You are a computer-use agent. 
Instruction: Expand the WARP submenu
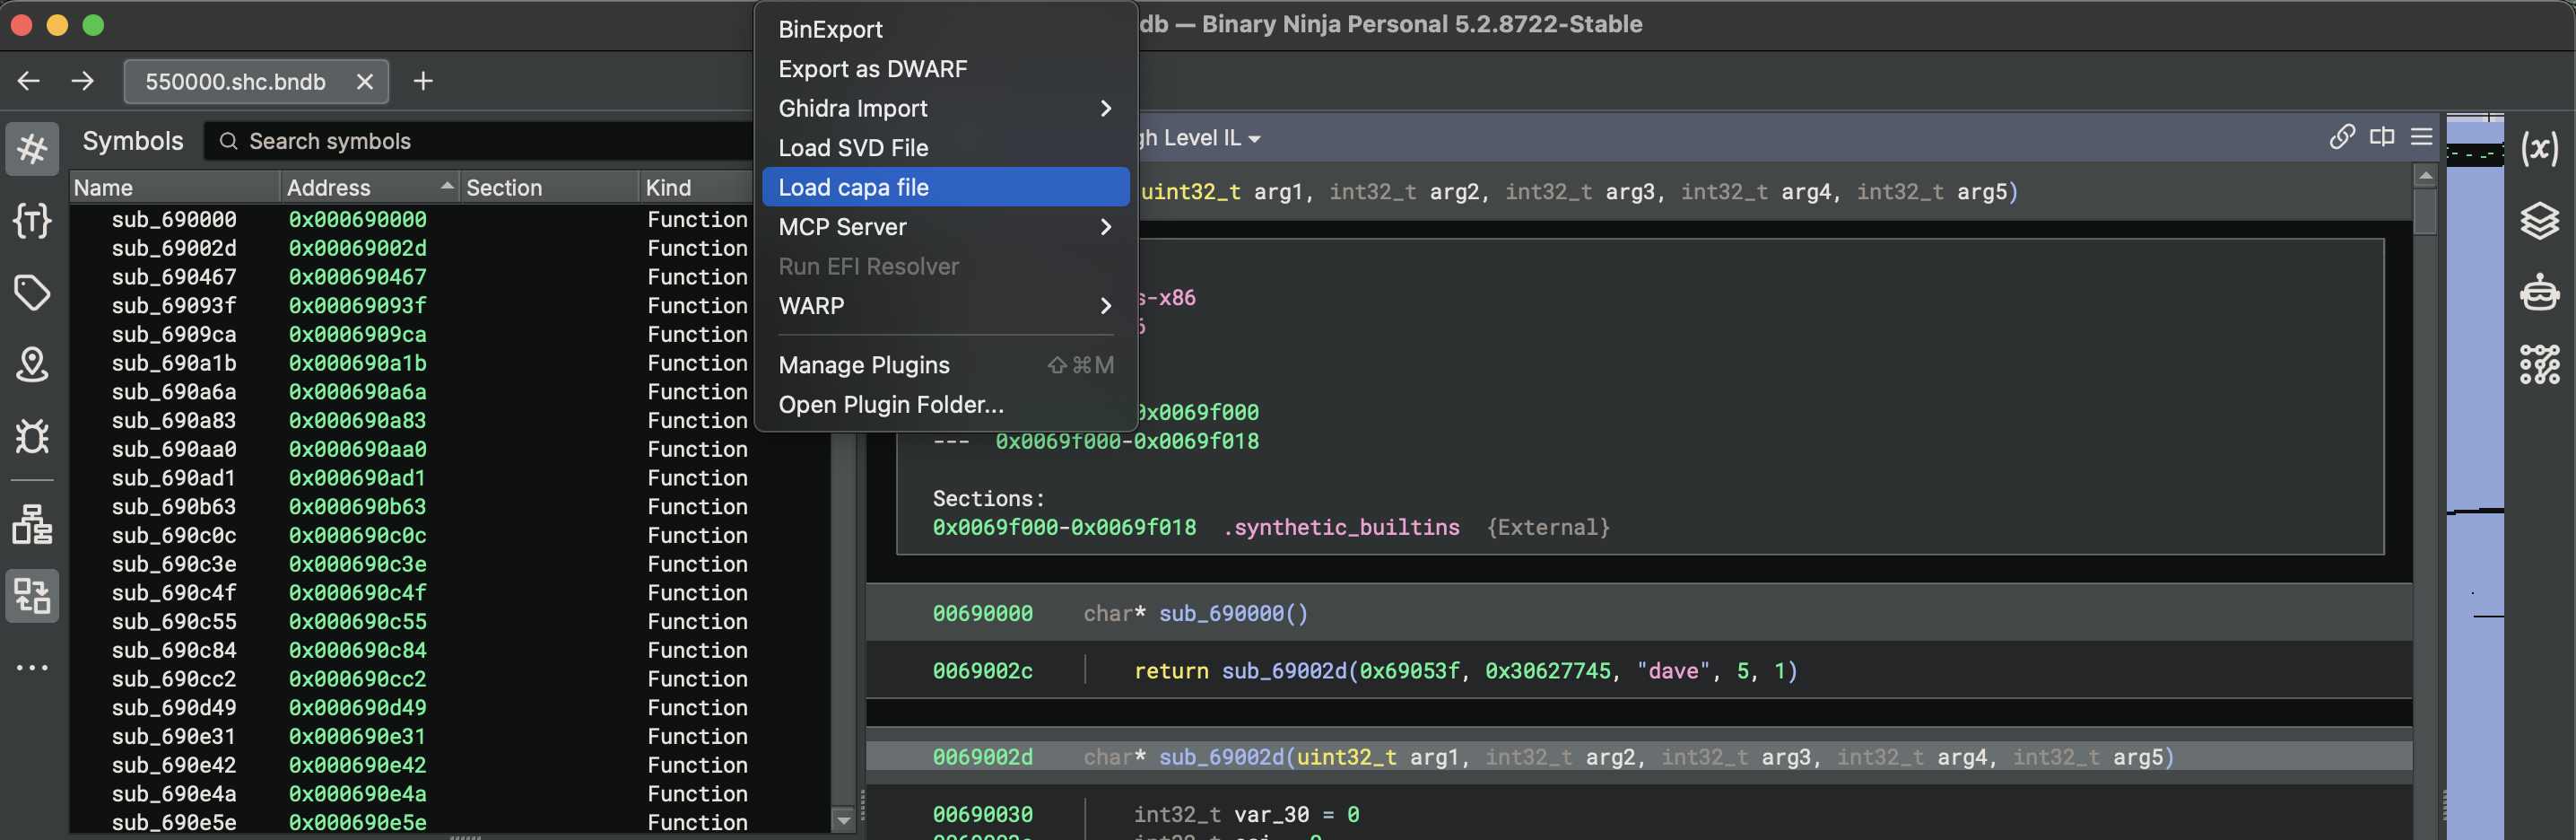945,306
